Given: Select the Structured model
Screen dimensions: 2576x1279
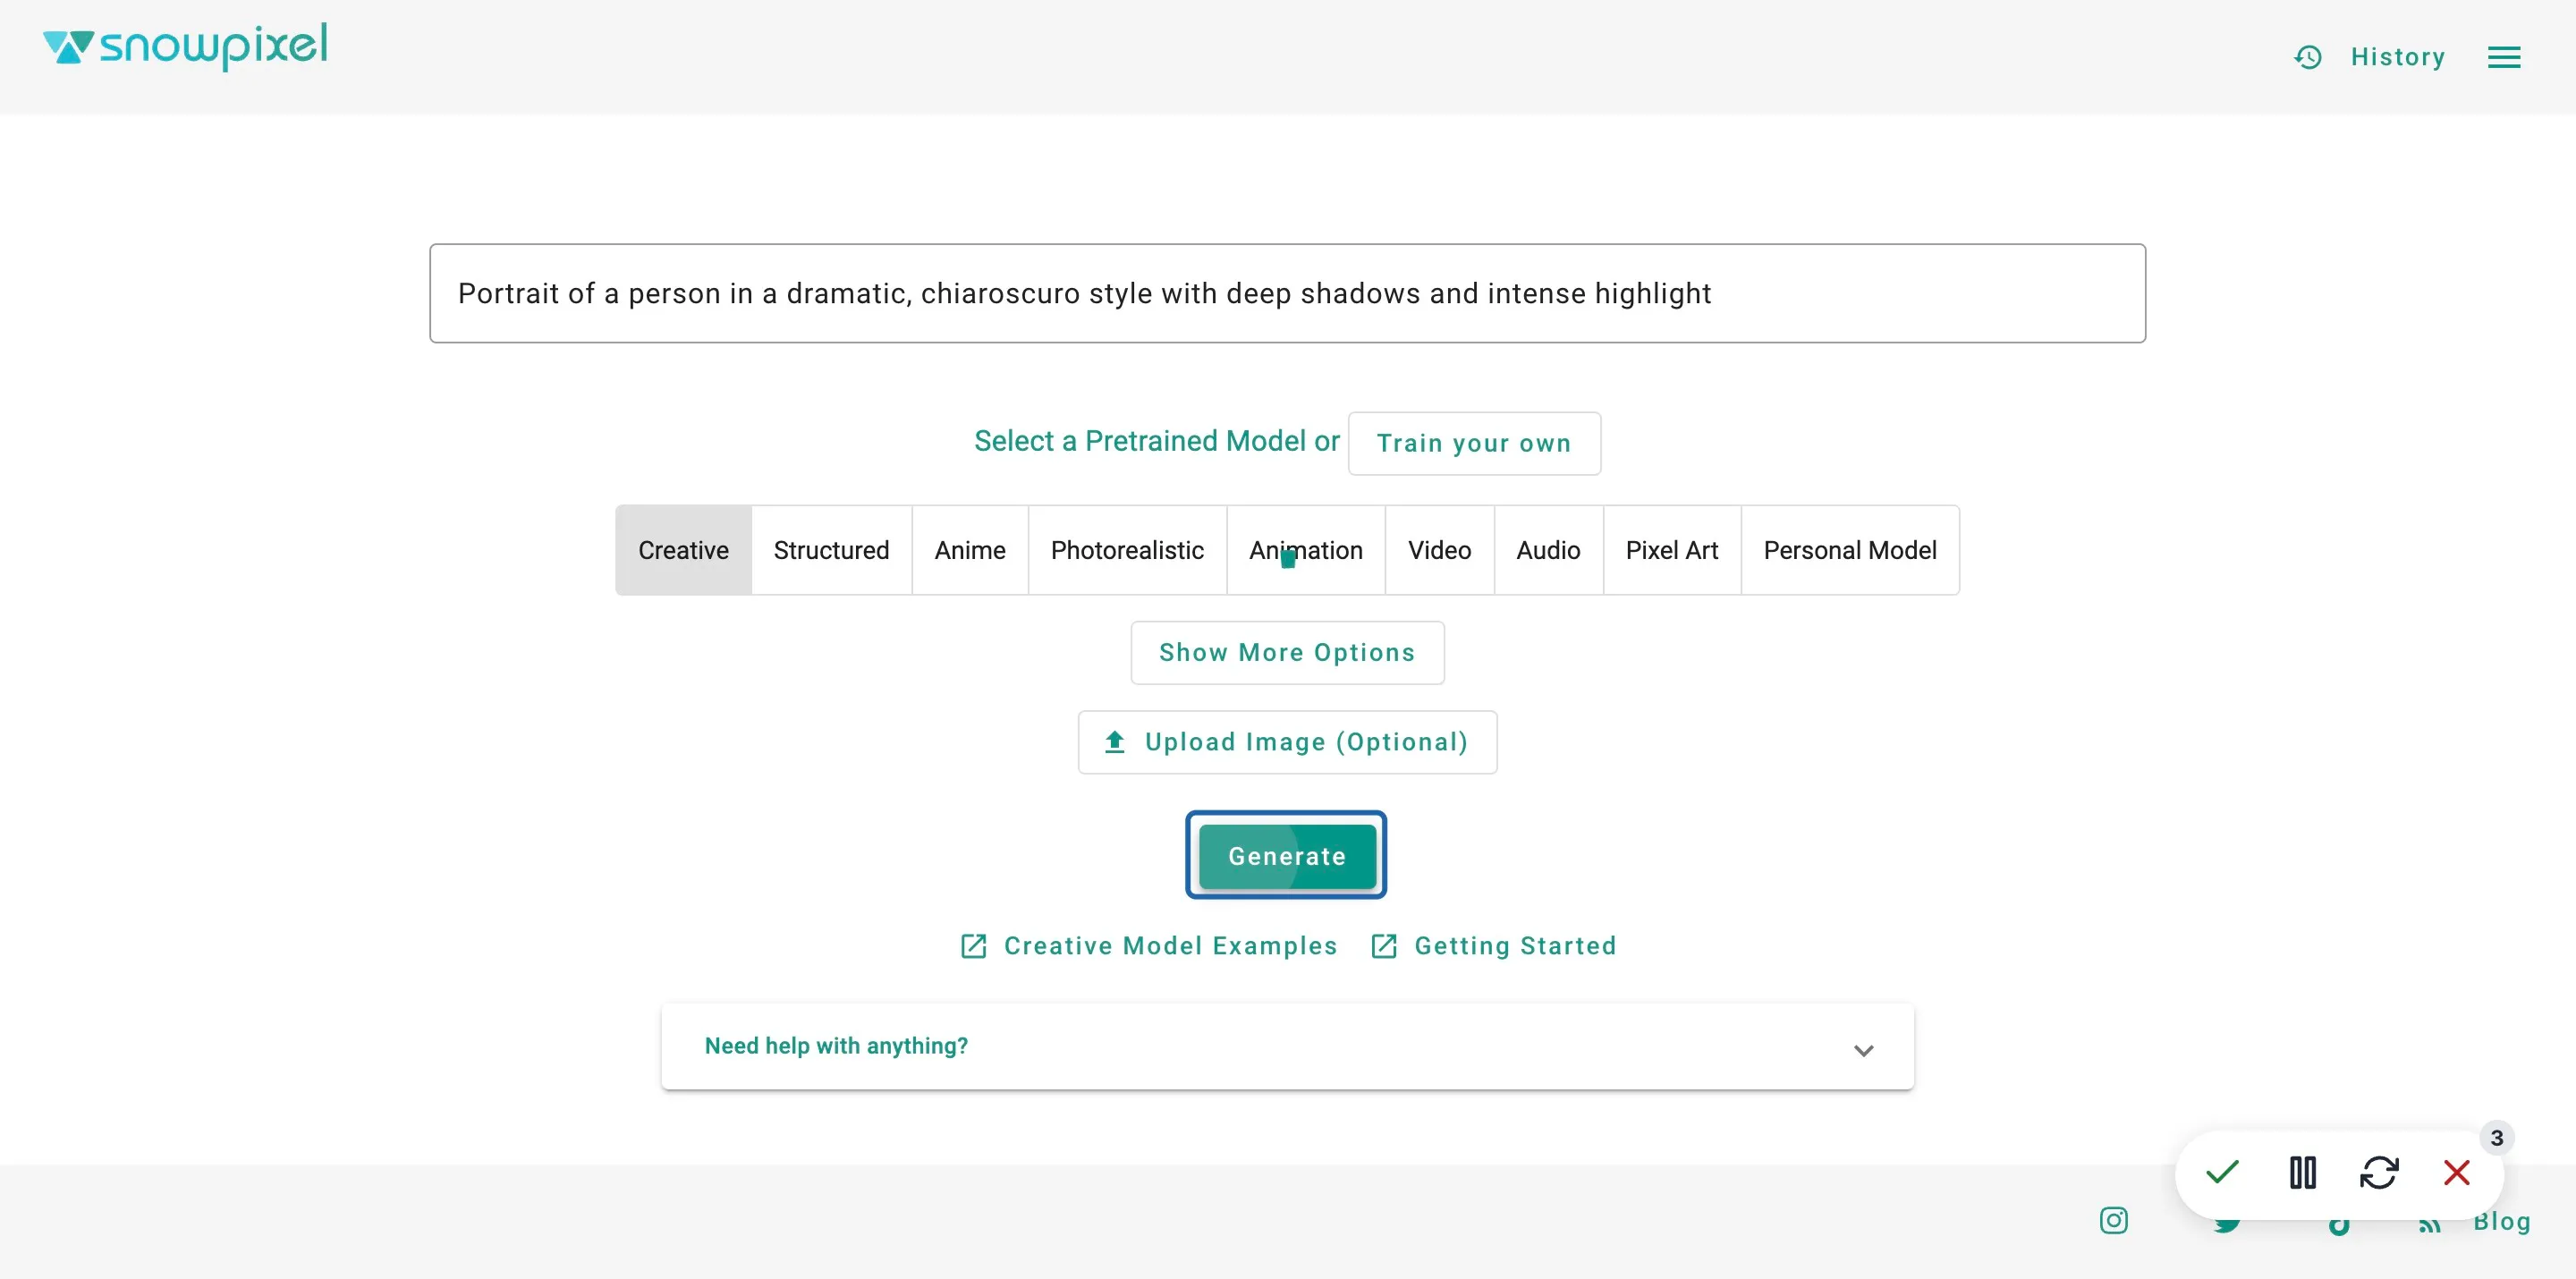Looking at the screenshot, I should [x=831, y=550].
